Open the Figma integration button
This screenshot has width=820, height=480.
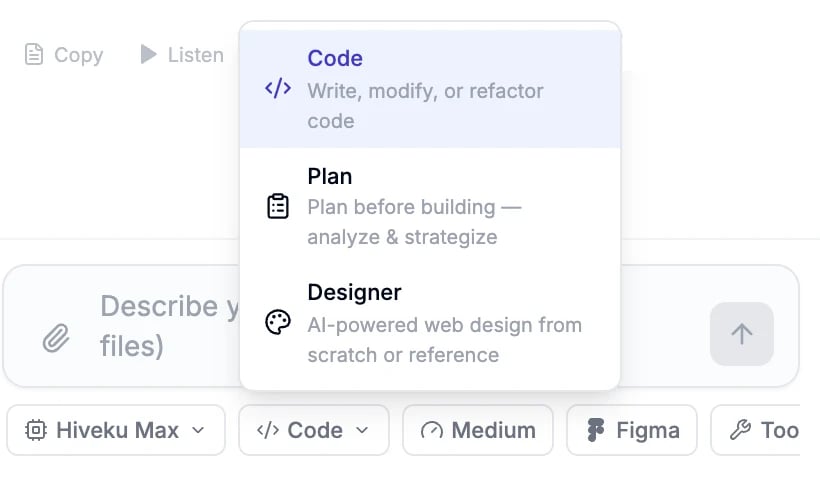pos(632,430)
